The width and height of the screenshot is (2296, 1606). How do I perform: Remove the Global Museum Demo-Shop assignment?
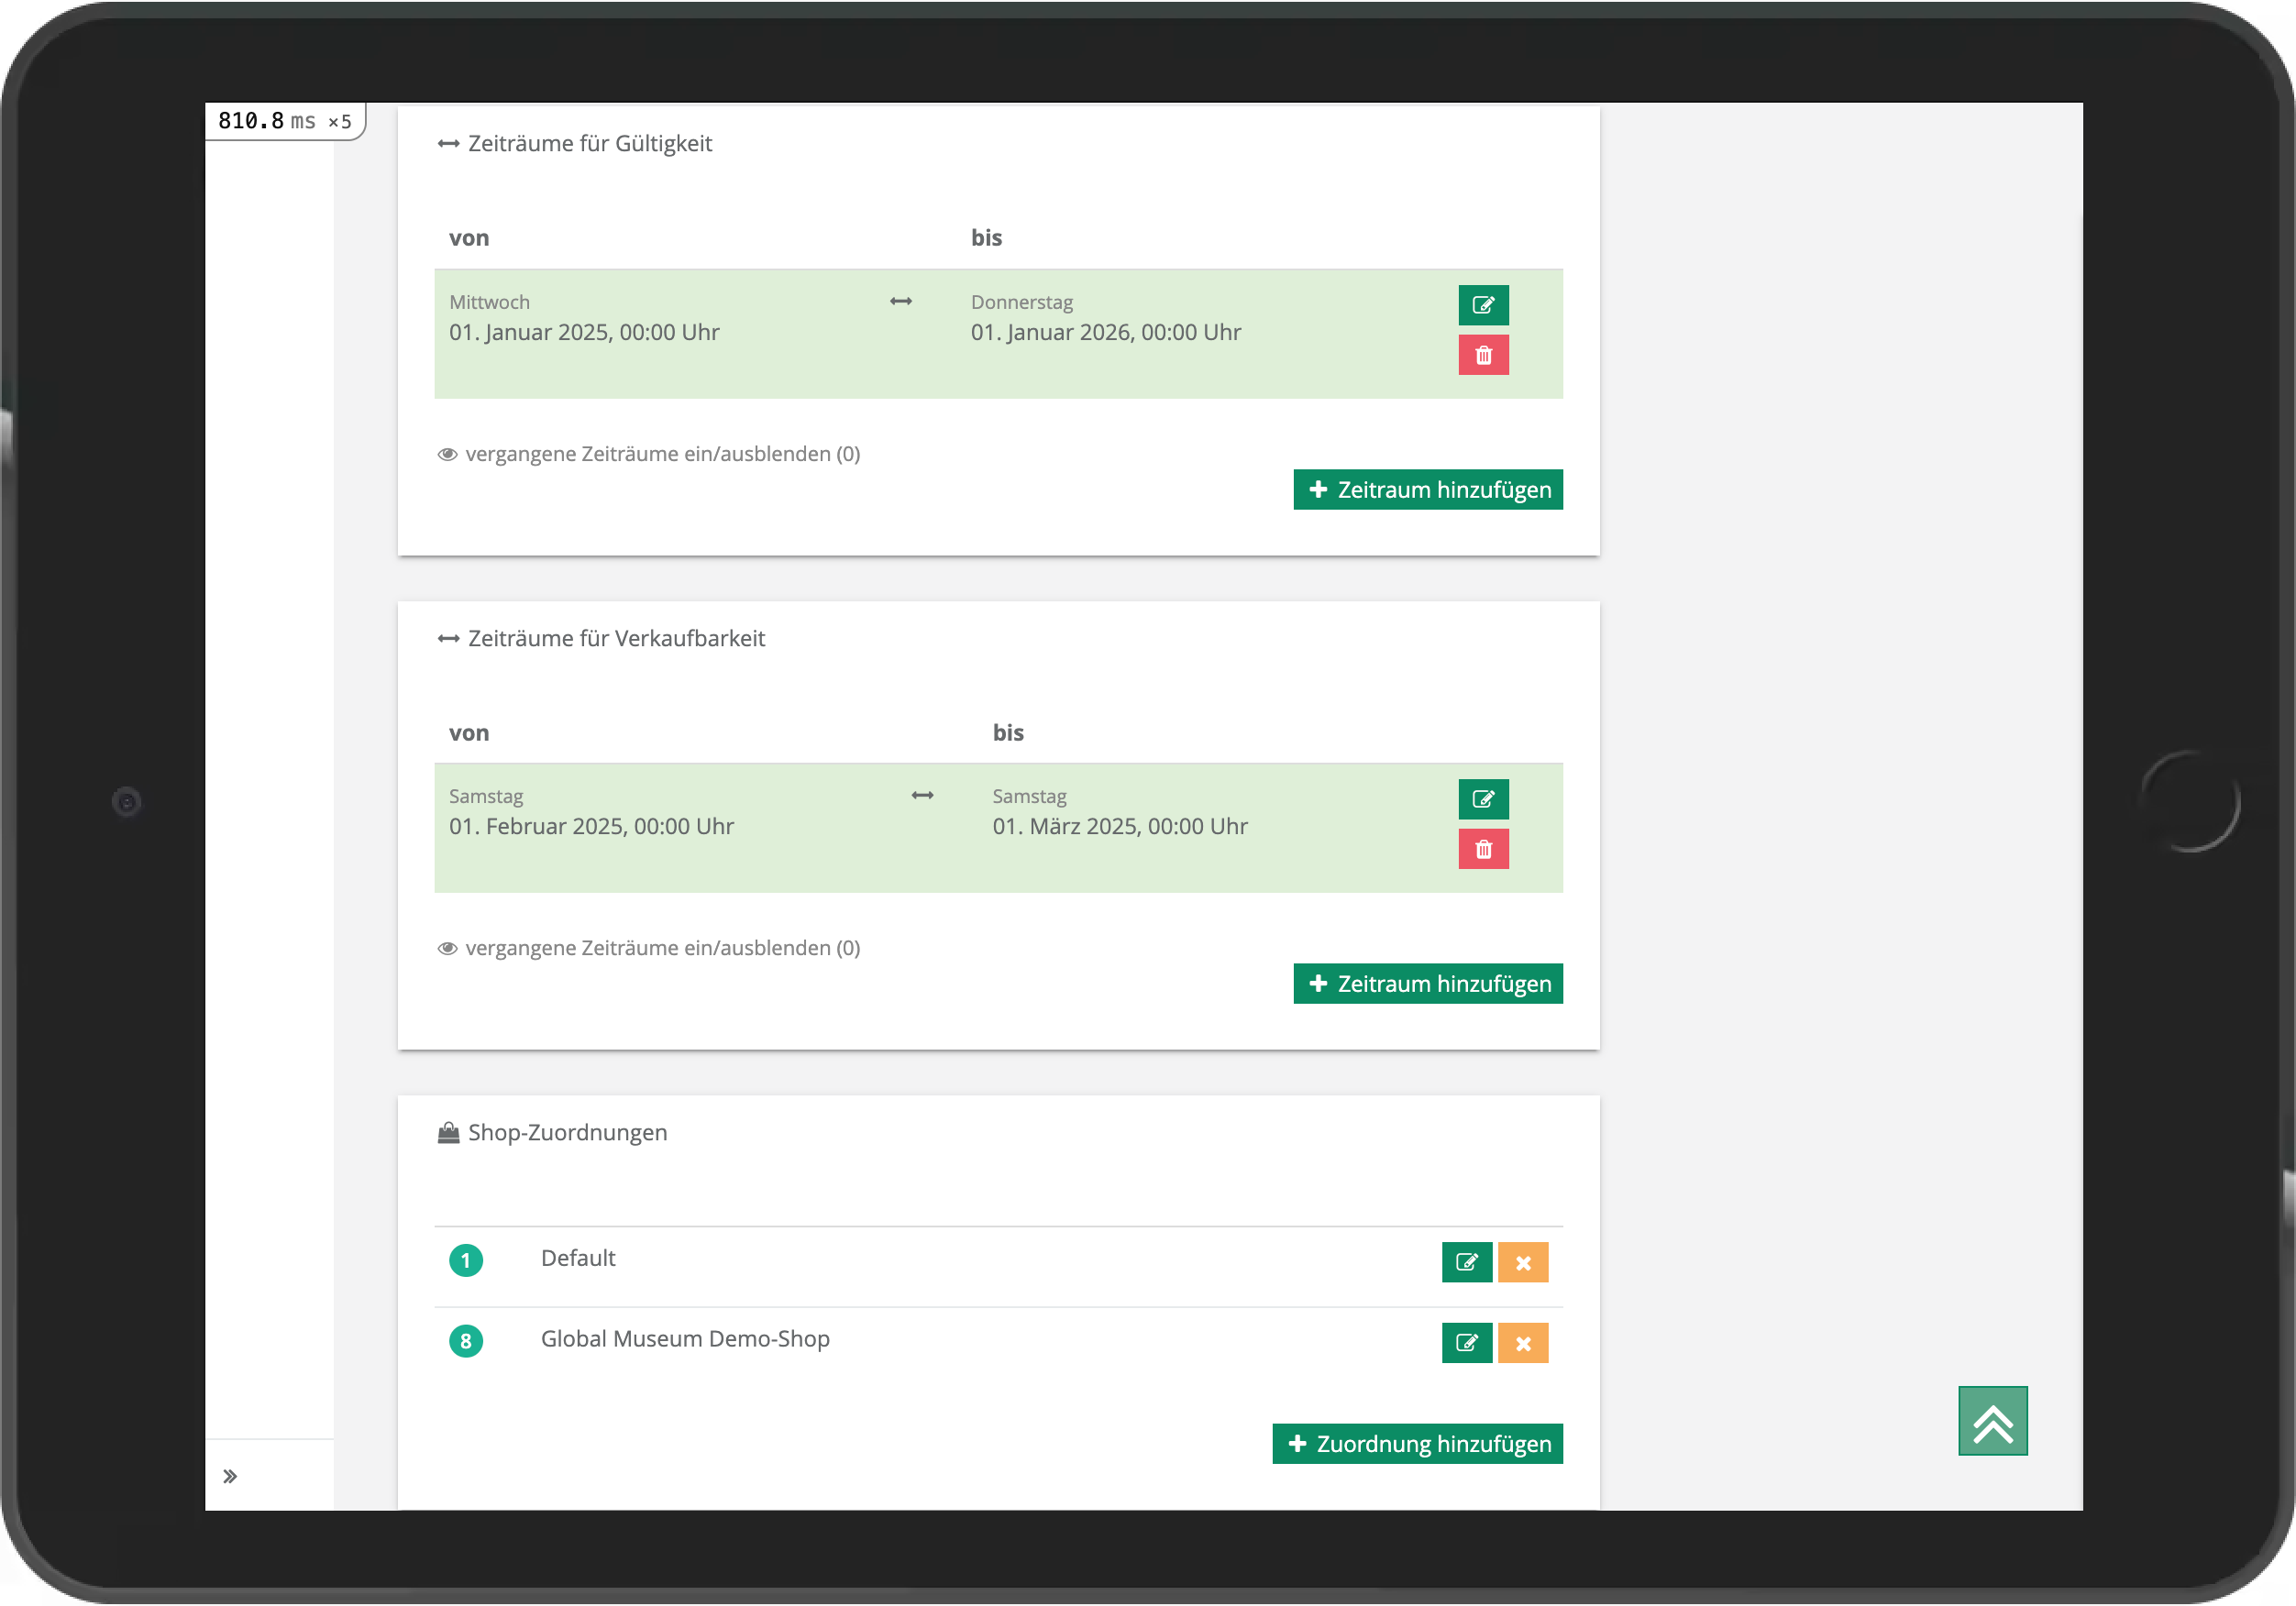click(1523, 1343)
